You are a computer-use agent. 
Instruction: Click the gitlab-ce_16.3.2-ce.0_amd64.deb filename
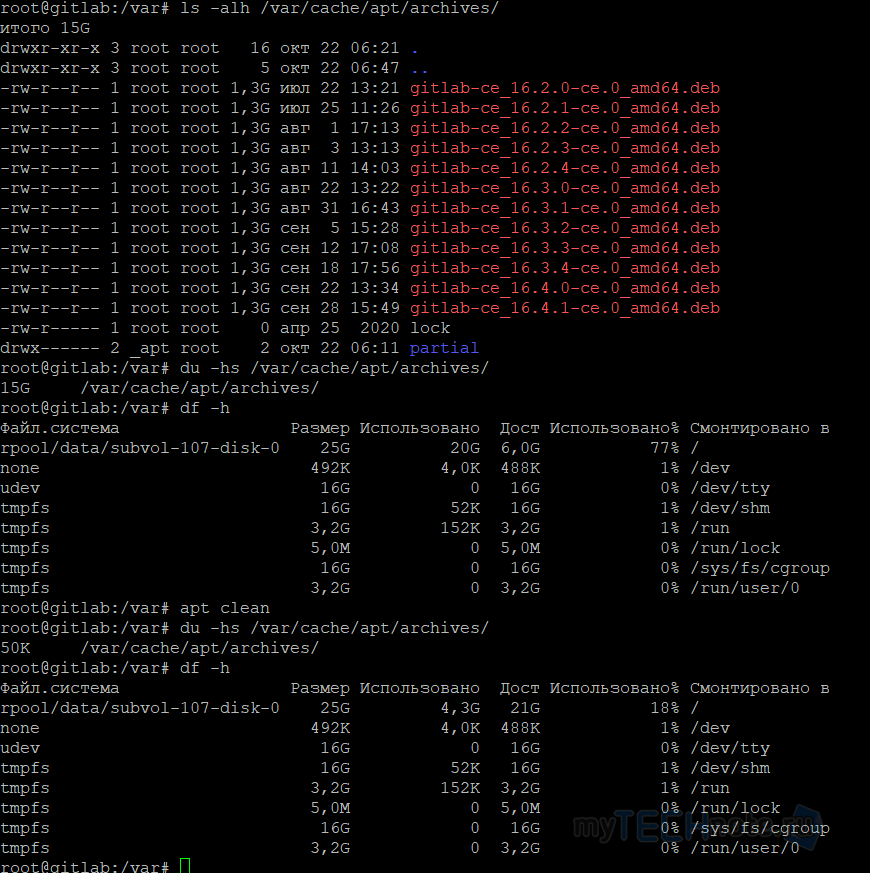coord(565,228)
